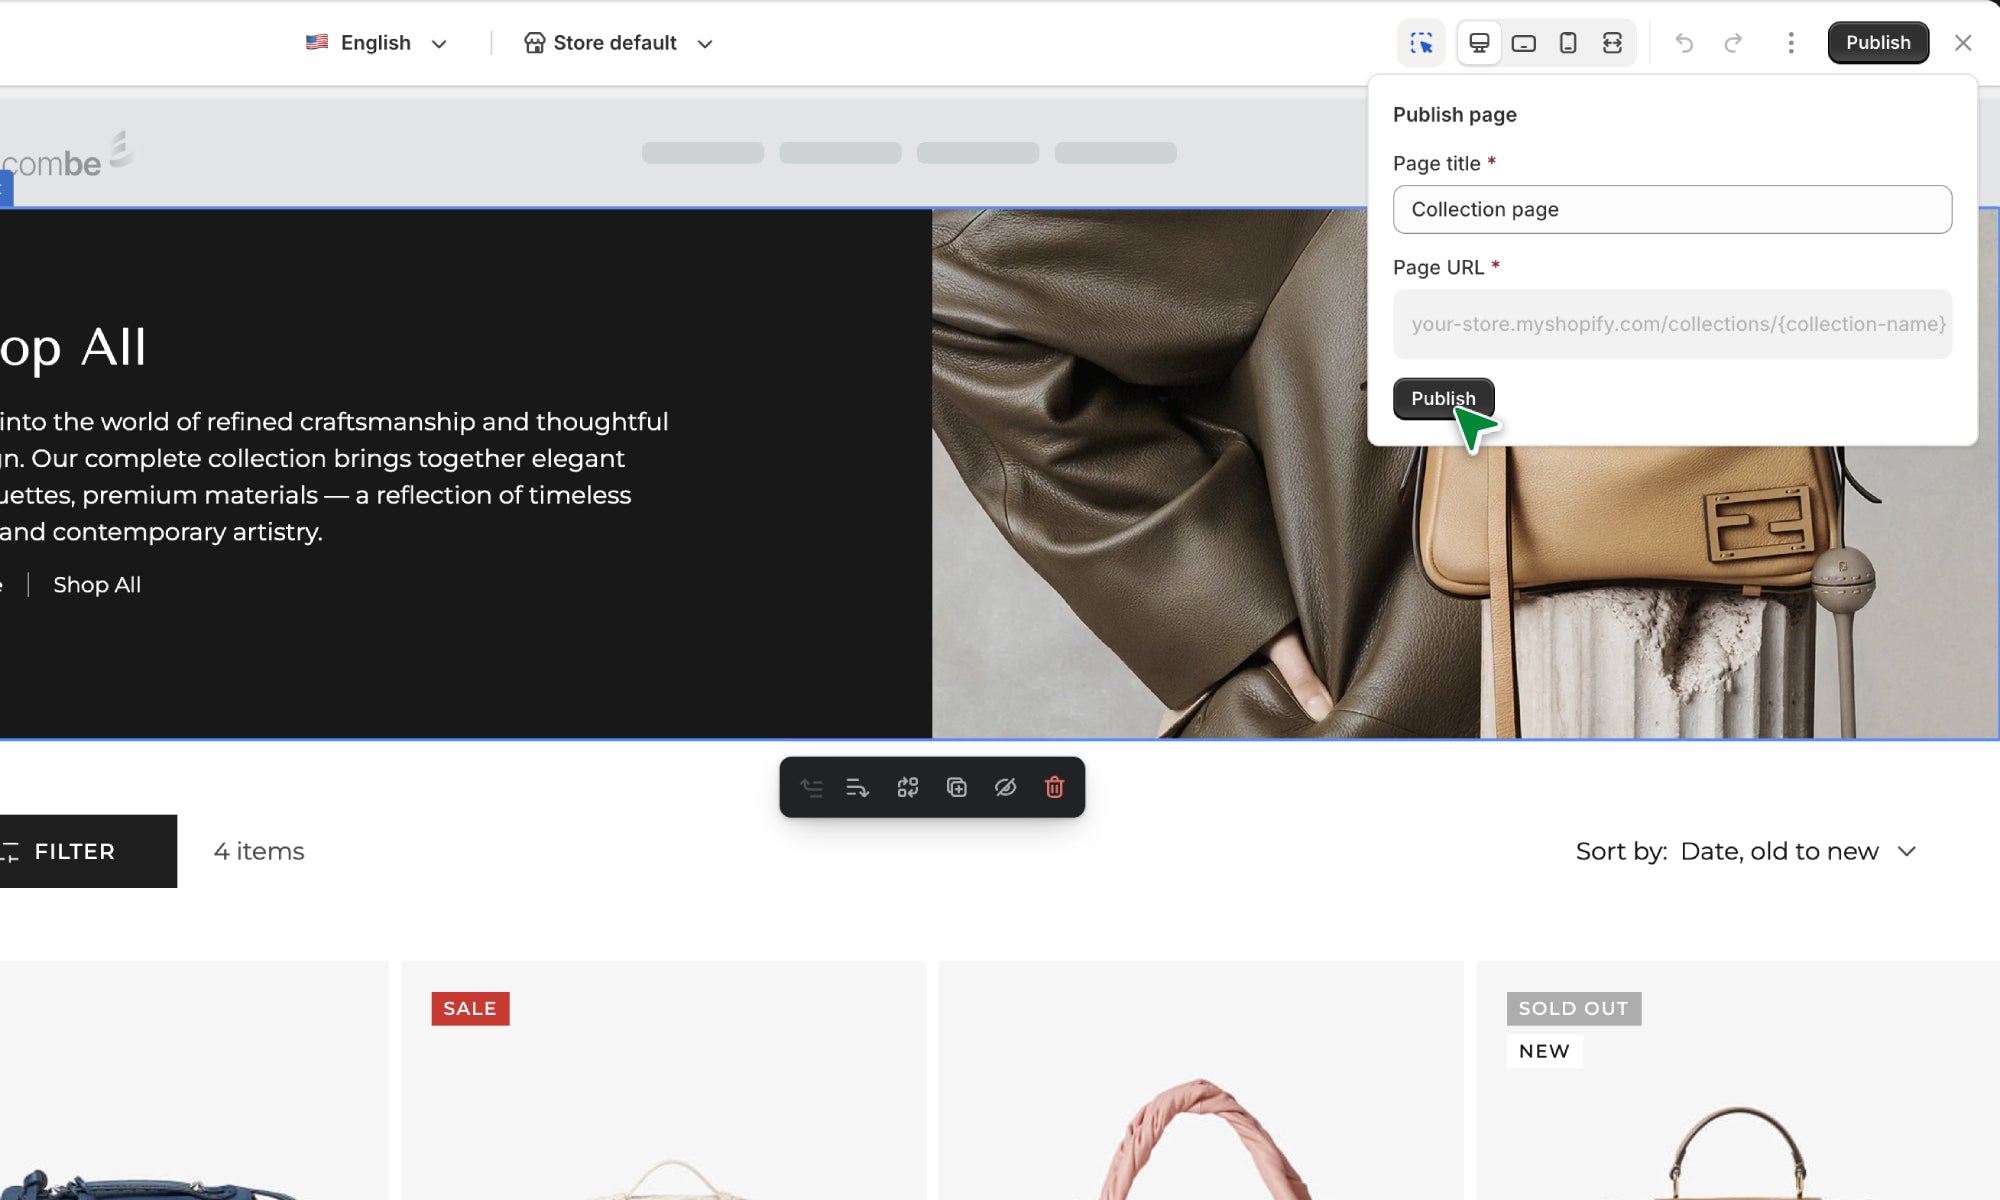Delete the section using the red trash icon
Screen dimensions: 2000x1200
tap(1054, 788)
